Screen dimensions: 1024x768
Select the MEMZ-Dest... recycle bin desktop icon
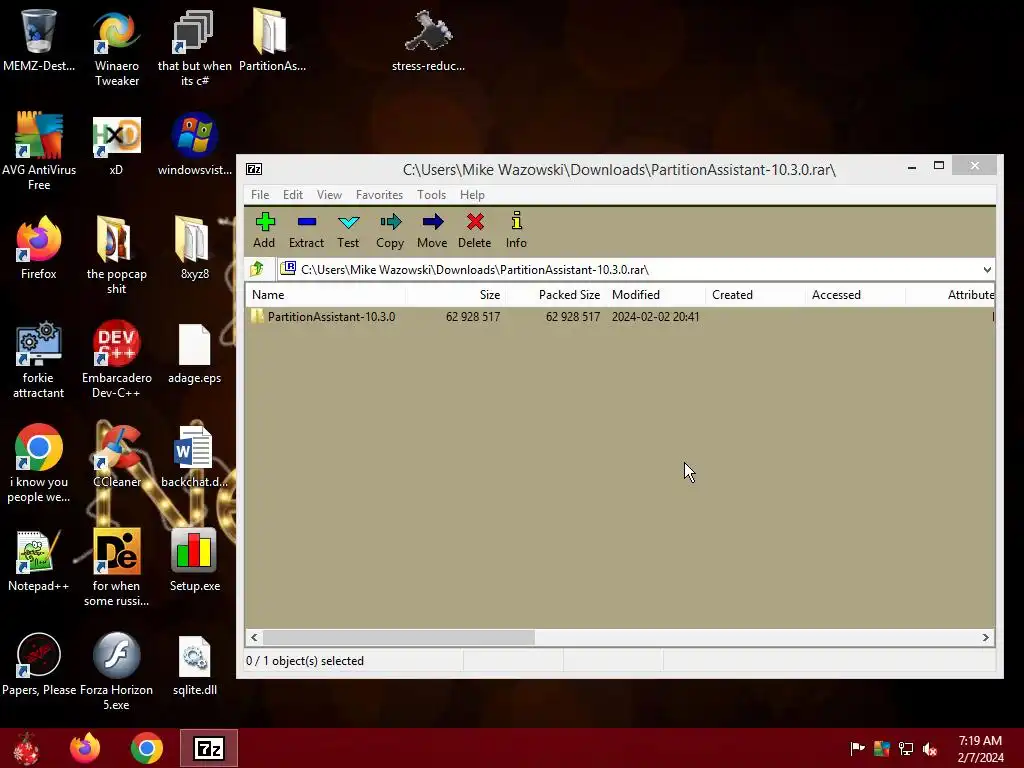click(x=39, y=40)
